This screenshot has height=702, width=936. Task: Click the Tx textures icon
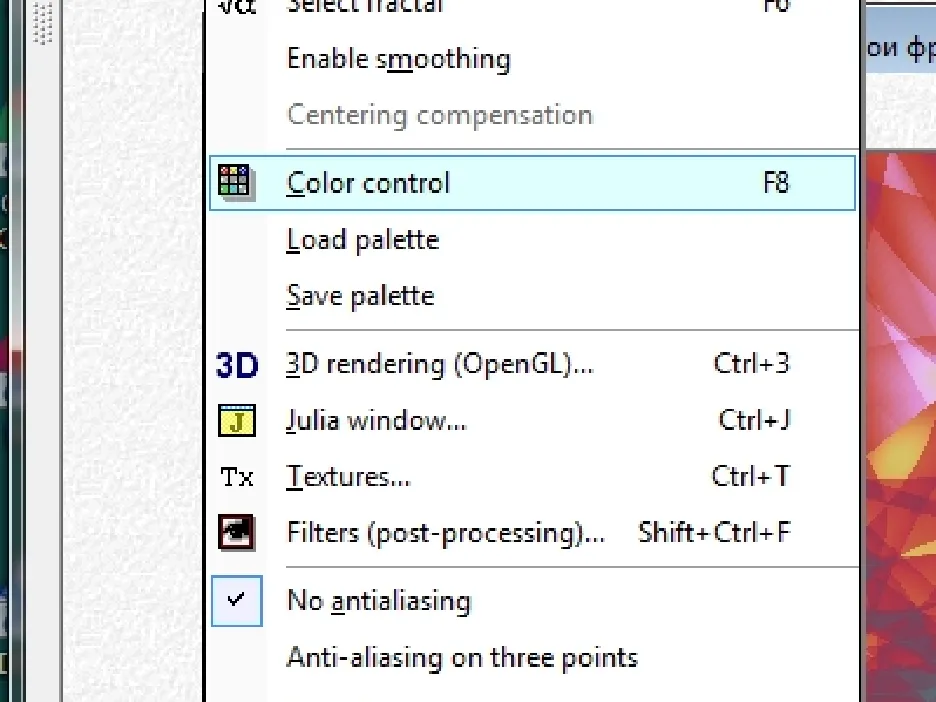[x=236, y=477]
